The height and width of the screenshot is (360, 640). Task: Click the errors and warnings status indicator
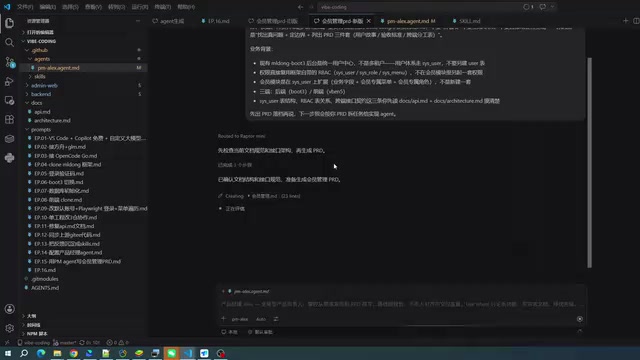(x=118, y=342)
